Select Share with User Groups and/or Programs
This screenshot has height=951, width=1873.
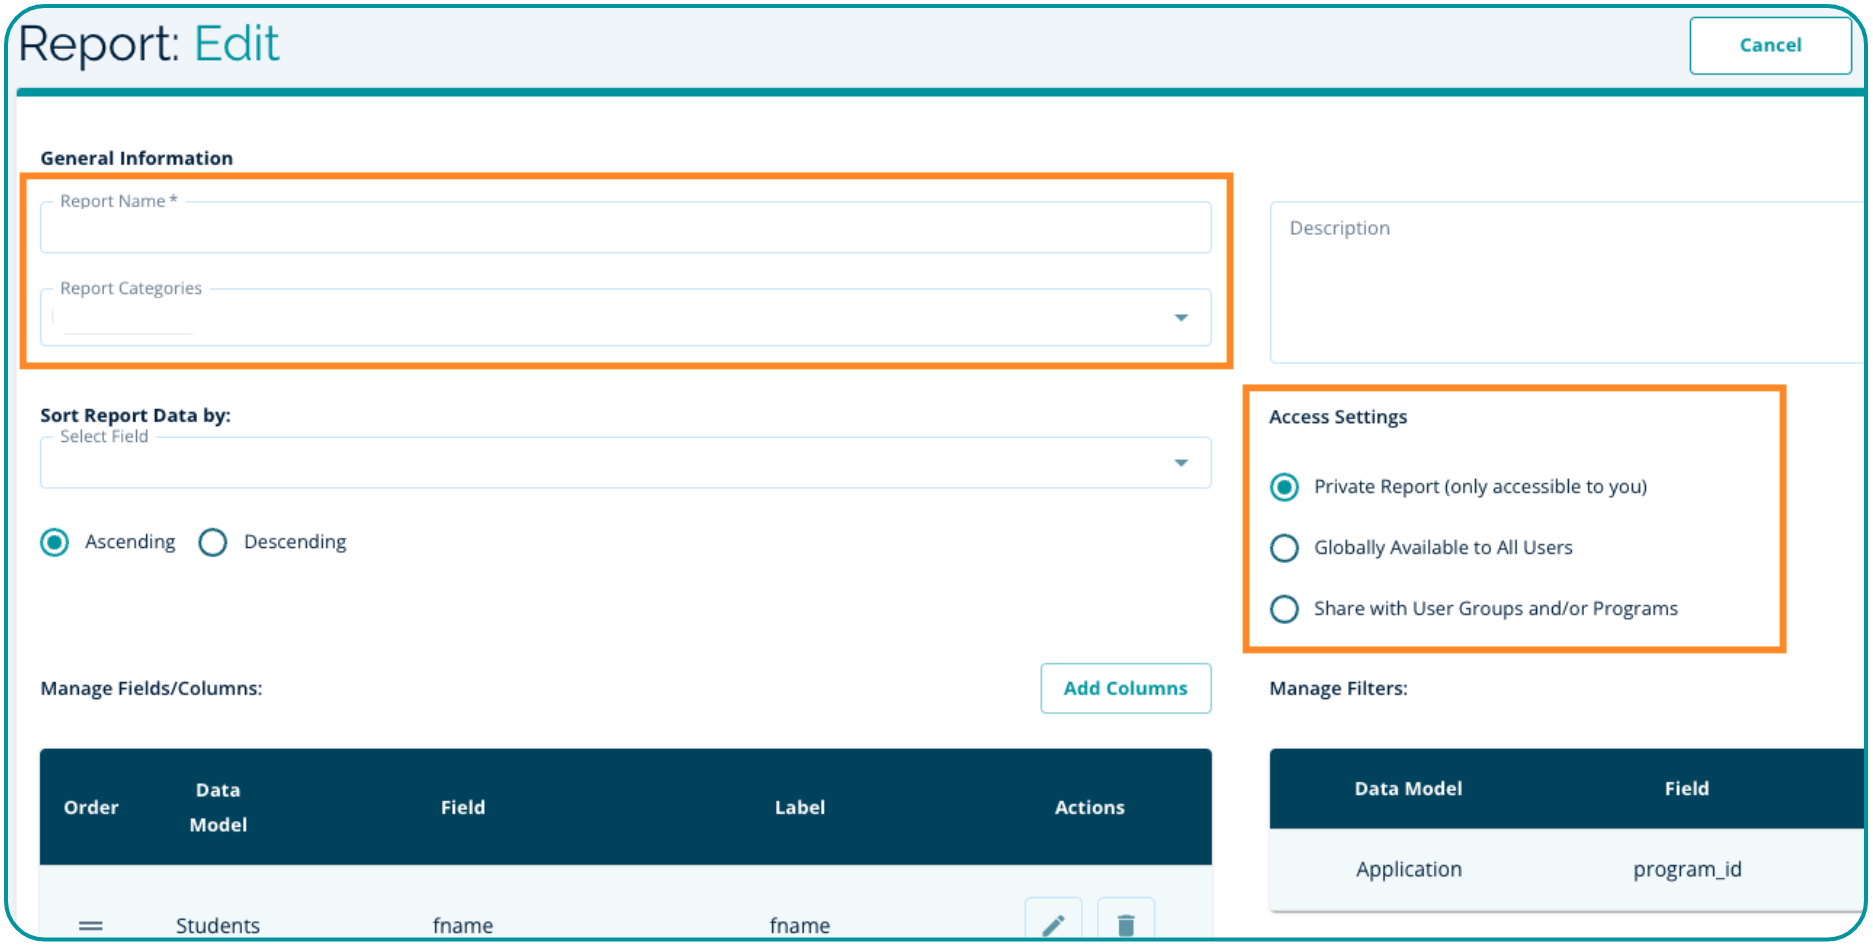(x=1284, y=609)
